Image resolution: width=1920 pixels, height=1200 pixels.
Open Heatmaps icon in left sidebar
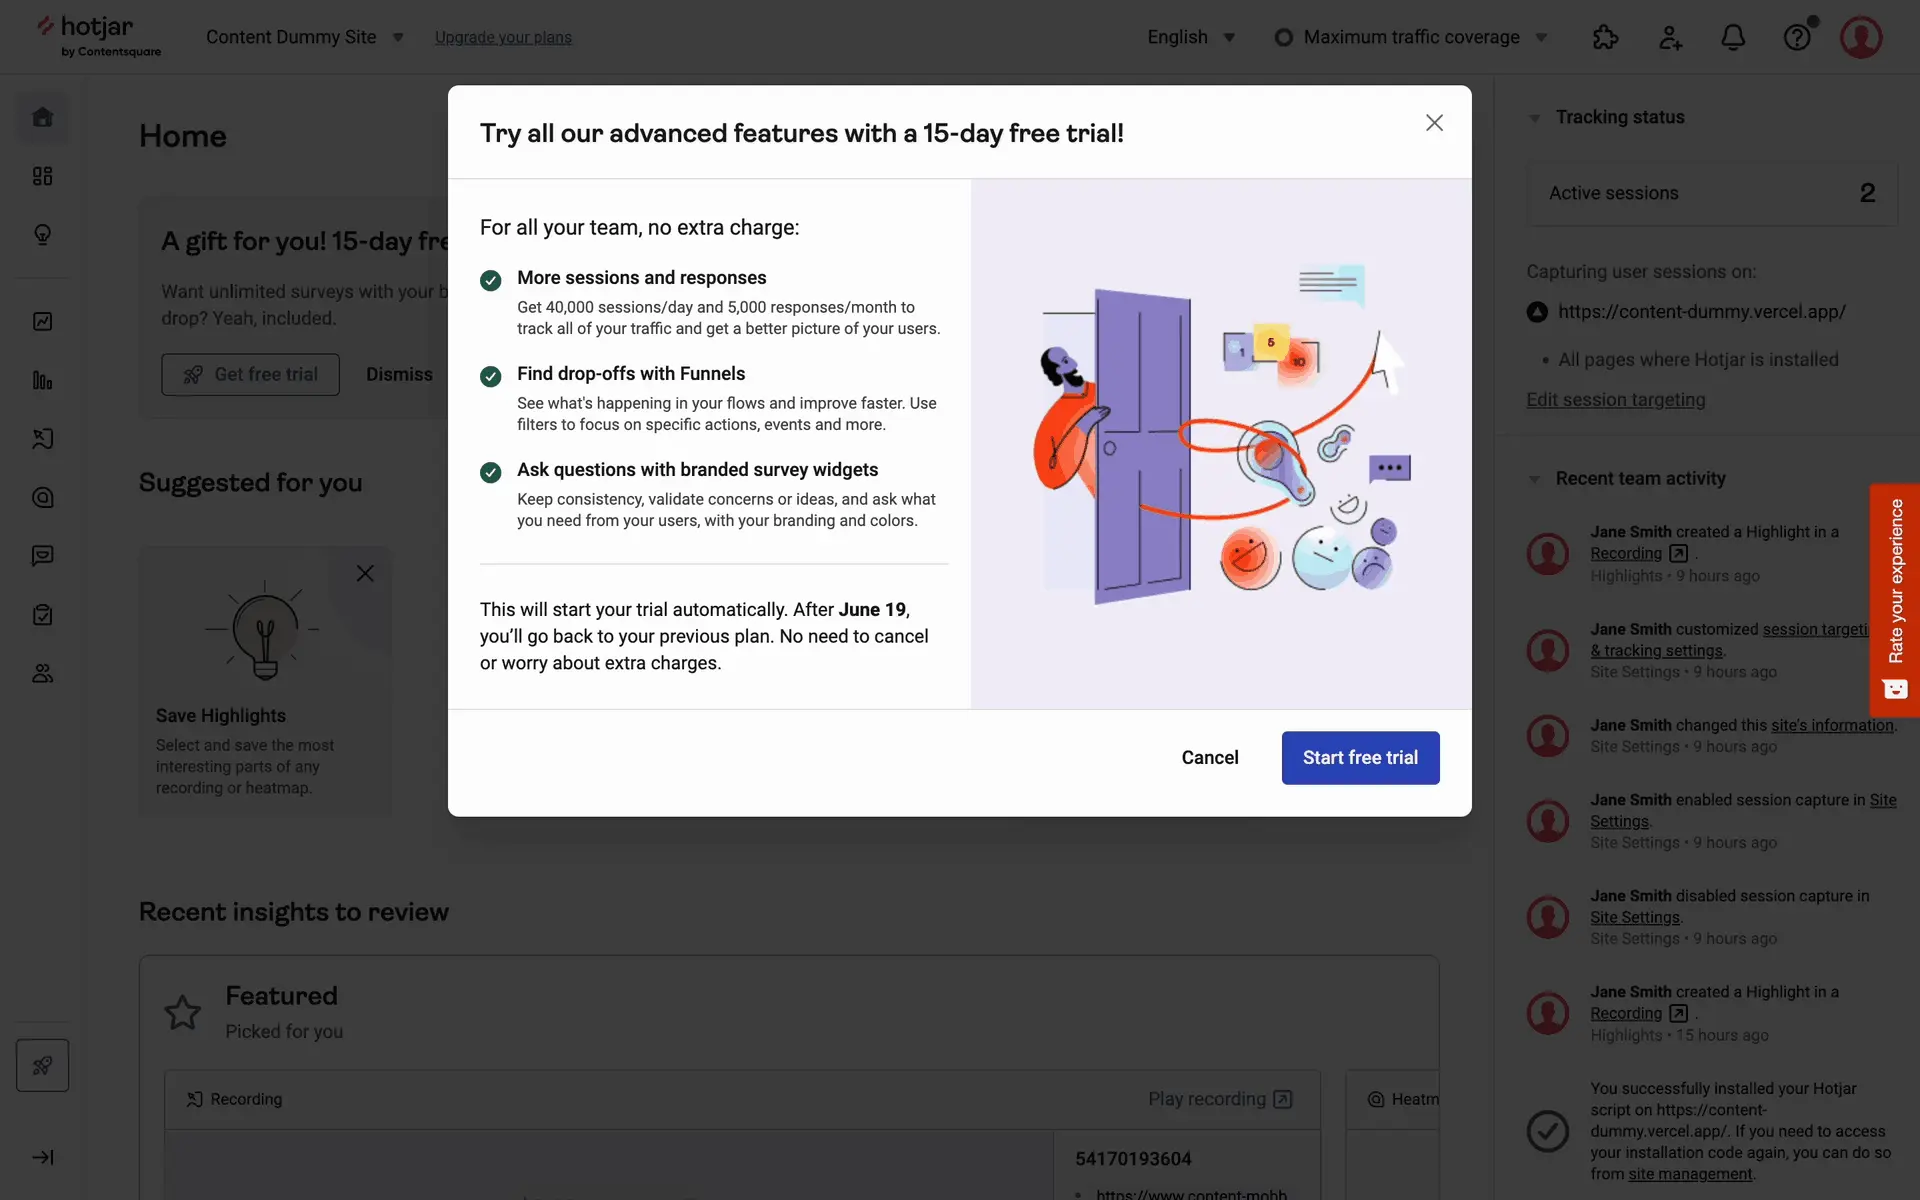click(x=42, y=498)
